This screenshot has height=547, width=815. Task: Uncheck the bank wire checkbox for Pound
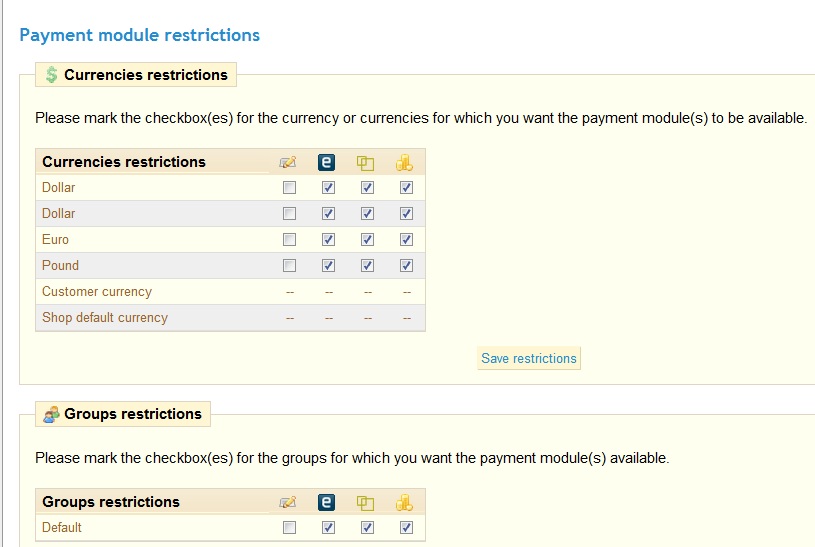click(367, 266)
